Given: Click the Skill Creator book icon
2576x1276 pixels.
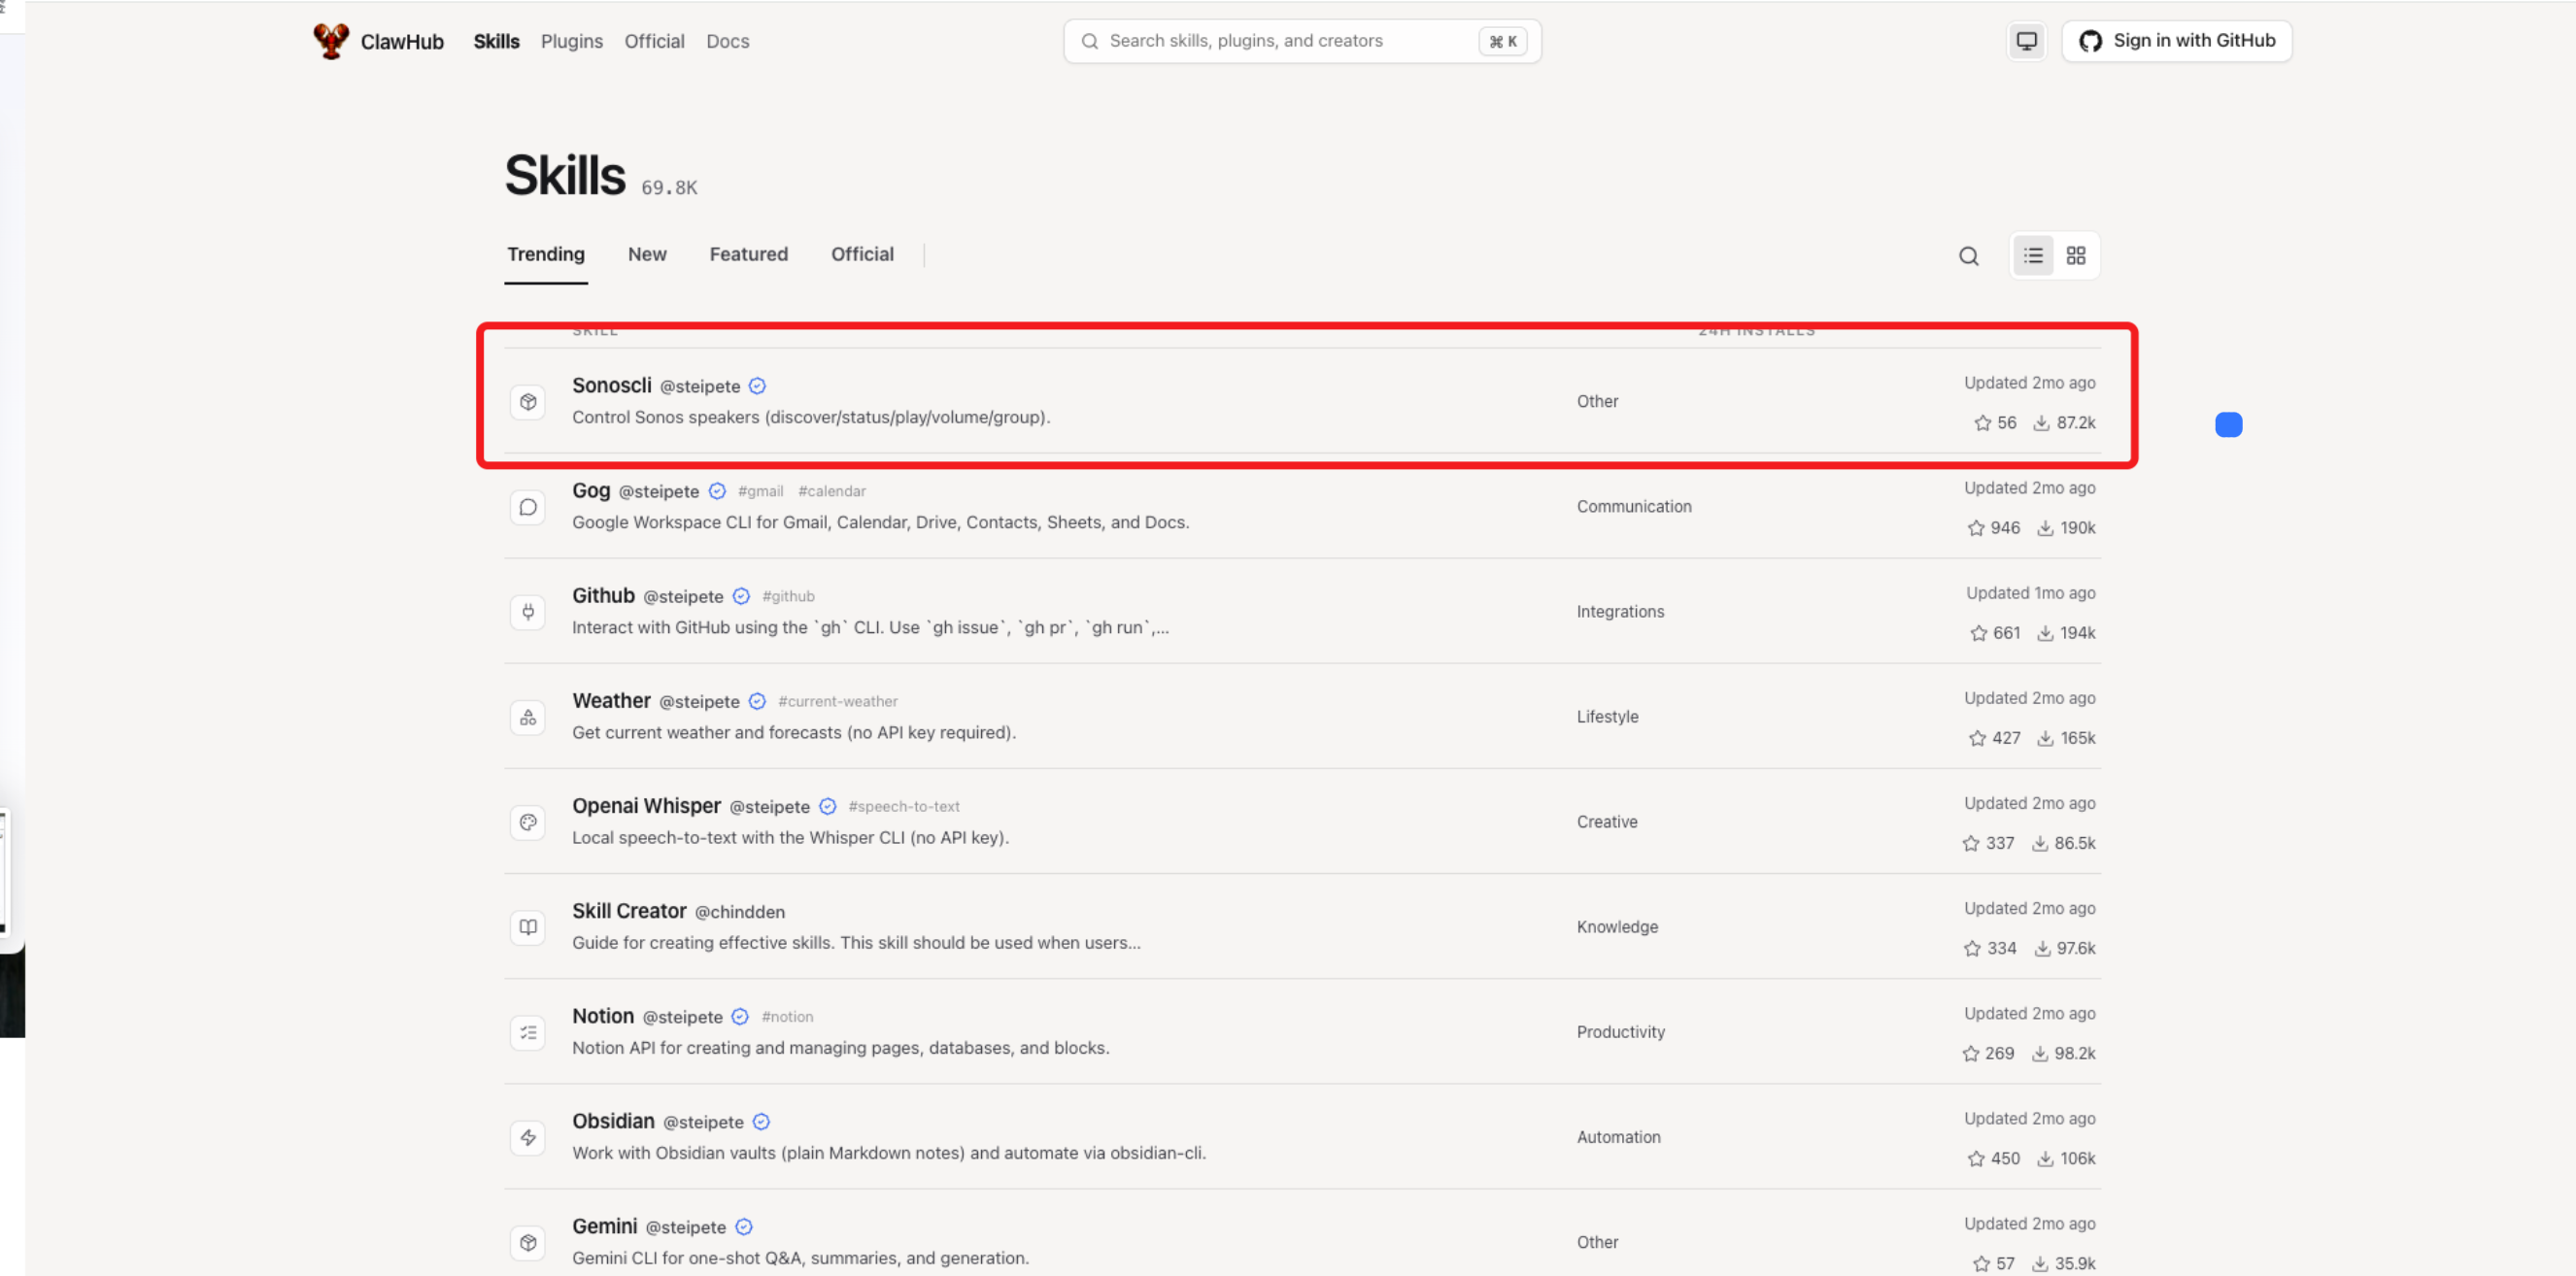Looking at the screenshot, I should pyautogui.click(x=528, y=927).
